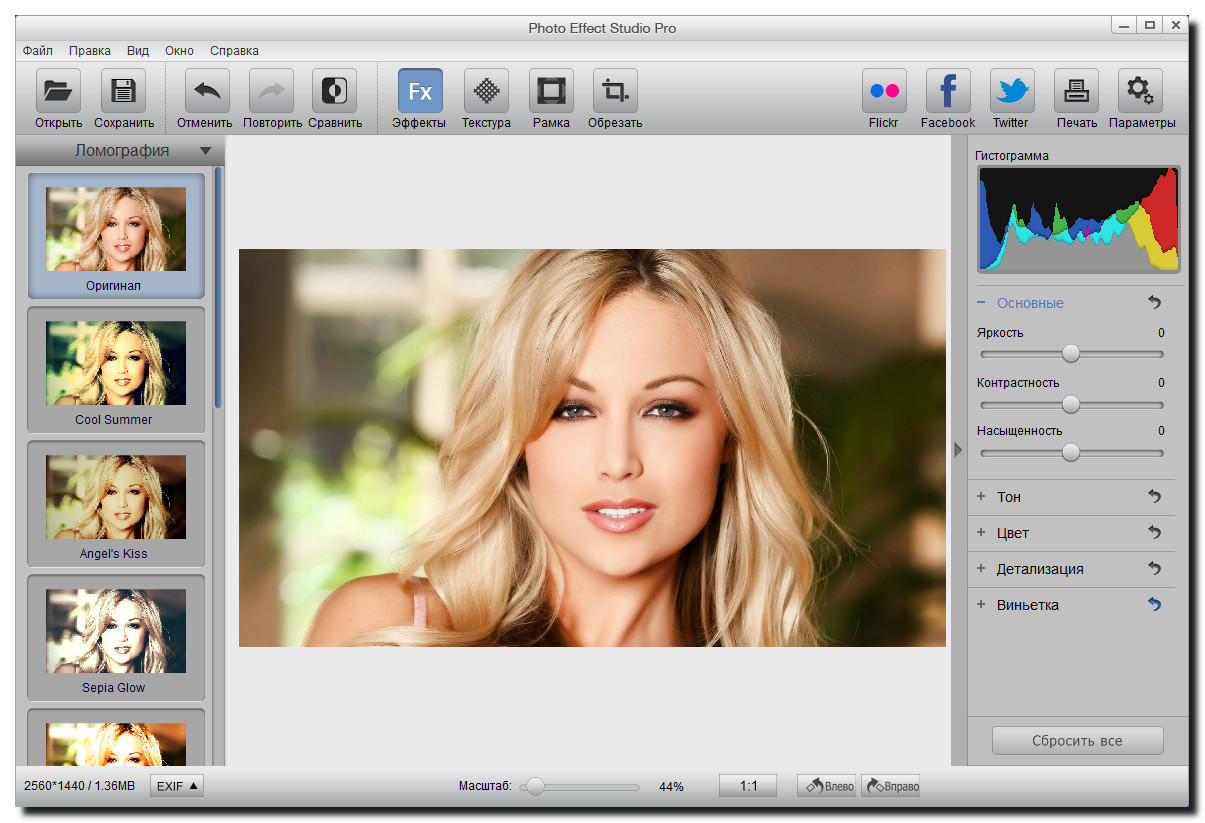The image size is (1205, 823).
Task: Select the Оригинал thumbnail
Action: click(116, 236)
